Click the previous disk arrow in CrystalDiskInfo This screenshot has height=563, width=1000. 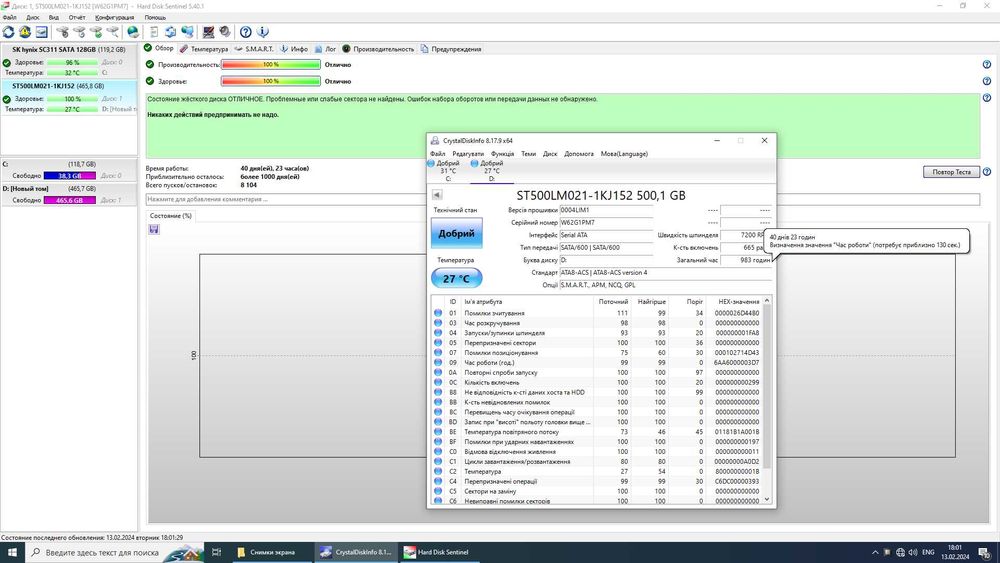click(437, 195)
